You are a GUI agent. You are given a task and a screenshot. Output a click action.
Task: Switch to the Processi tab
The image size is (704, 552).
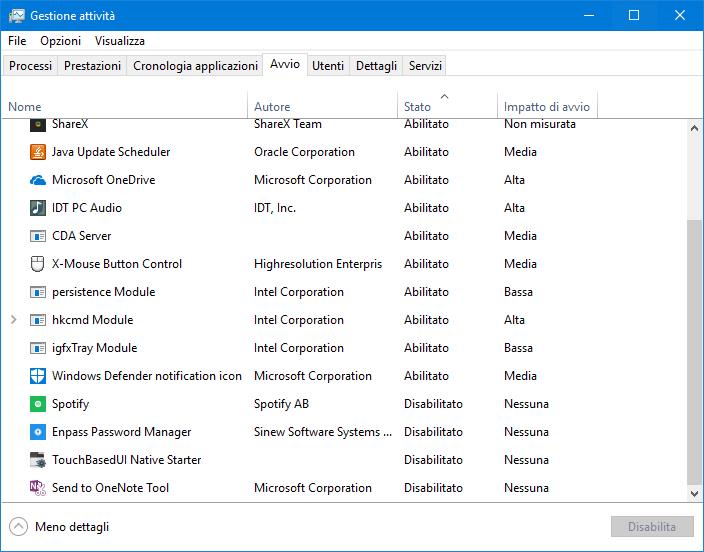(31, 66)
